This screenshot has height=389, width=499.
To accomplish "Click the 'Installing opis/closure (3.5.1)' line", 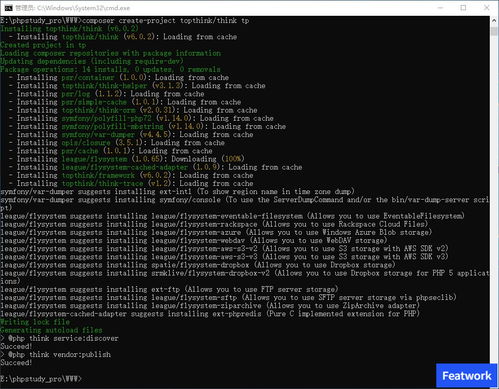I will 117,143.
